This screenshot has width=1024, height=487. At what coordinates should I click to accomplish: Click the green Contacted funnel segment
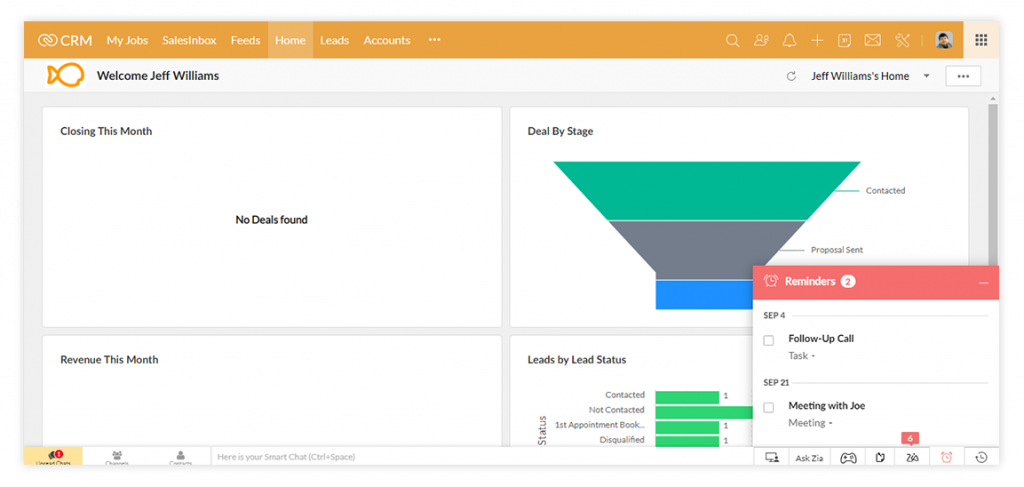pos(707,191)
